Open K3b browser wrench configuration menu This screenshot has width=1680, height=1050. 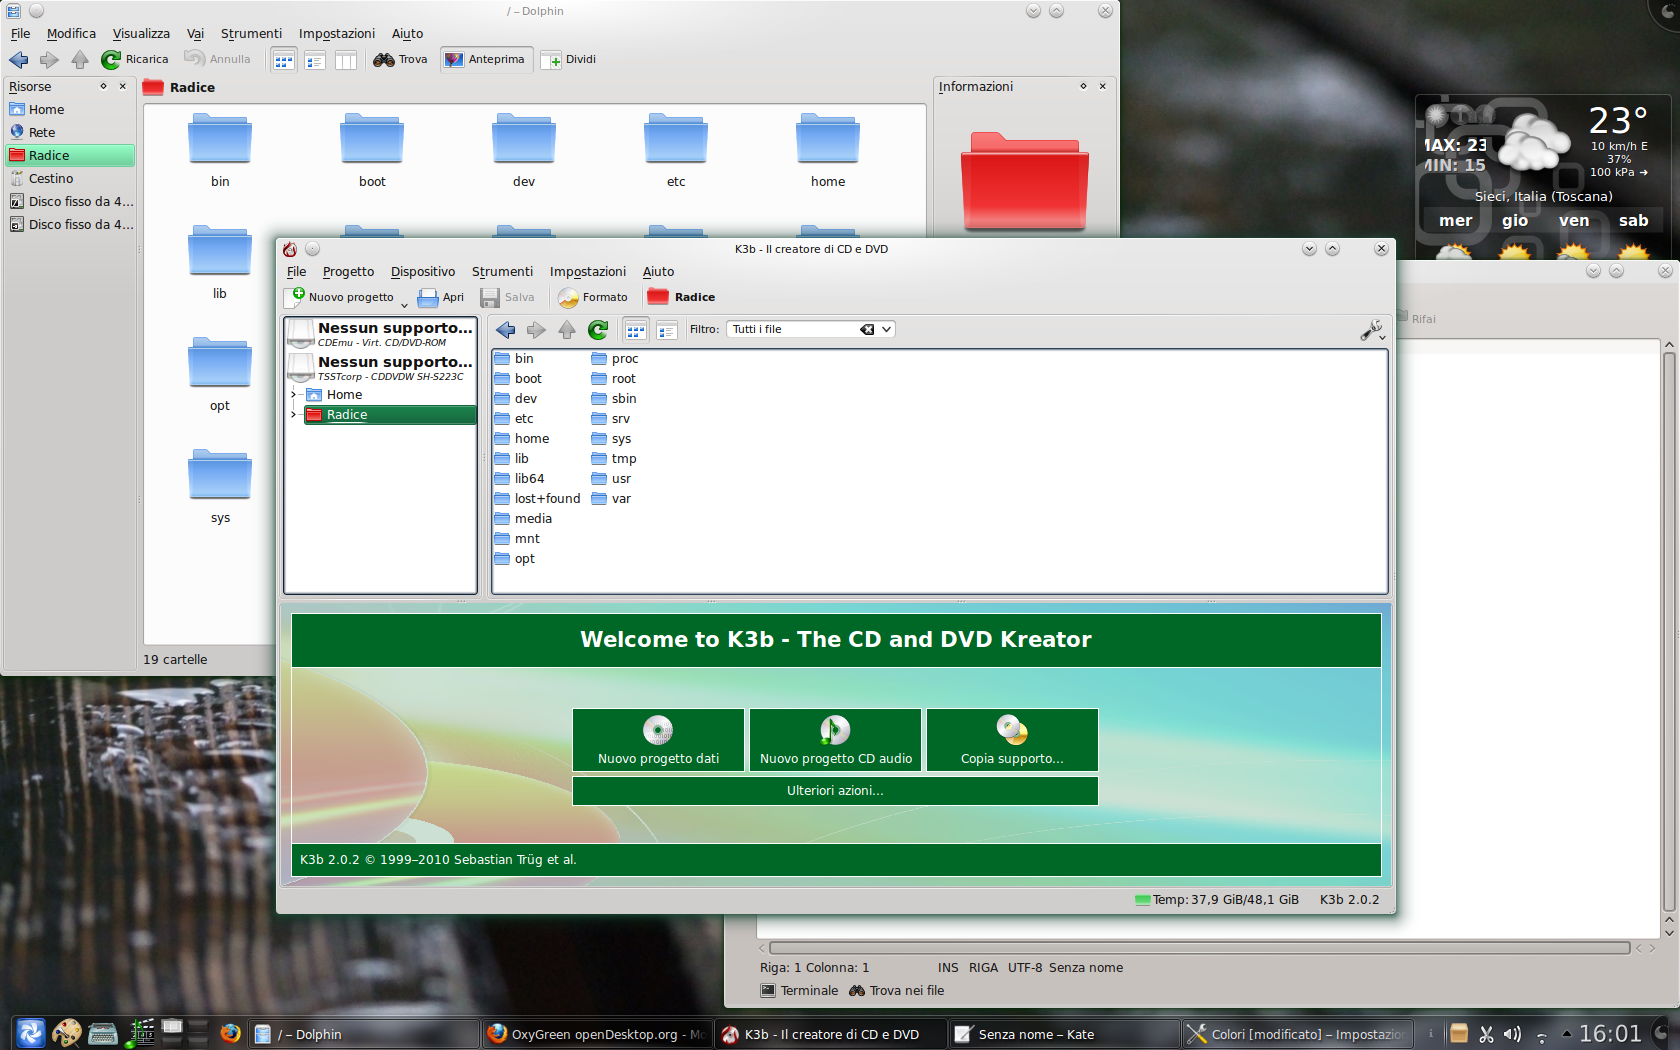1372,330
